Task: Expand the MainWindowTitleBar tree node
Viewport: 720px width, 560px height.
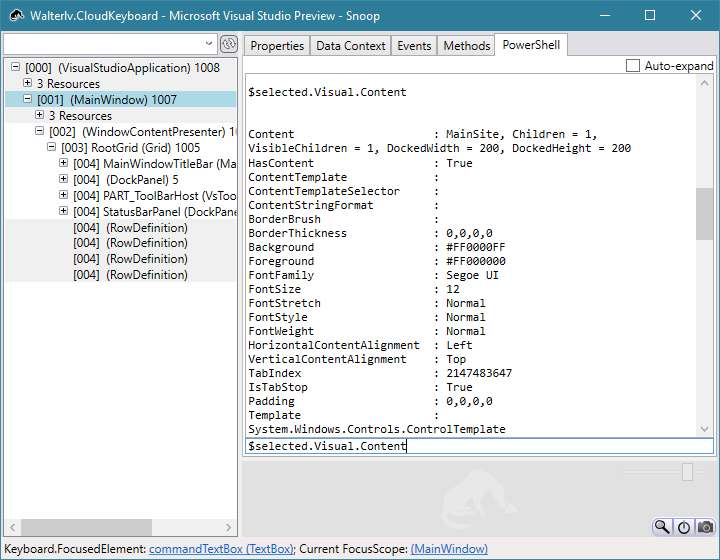Action: [64, 164]
